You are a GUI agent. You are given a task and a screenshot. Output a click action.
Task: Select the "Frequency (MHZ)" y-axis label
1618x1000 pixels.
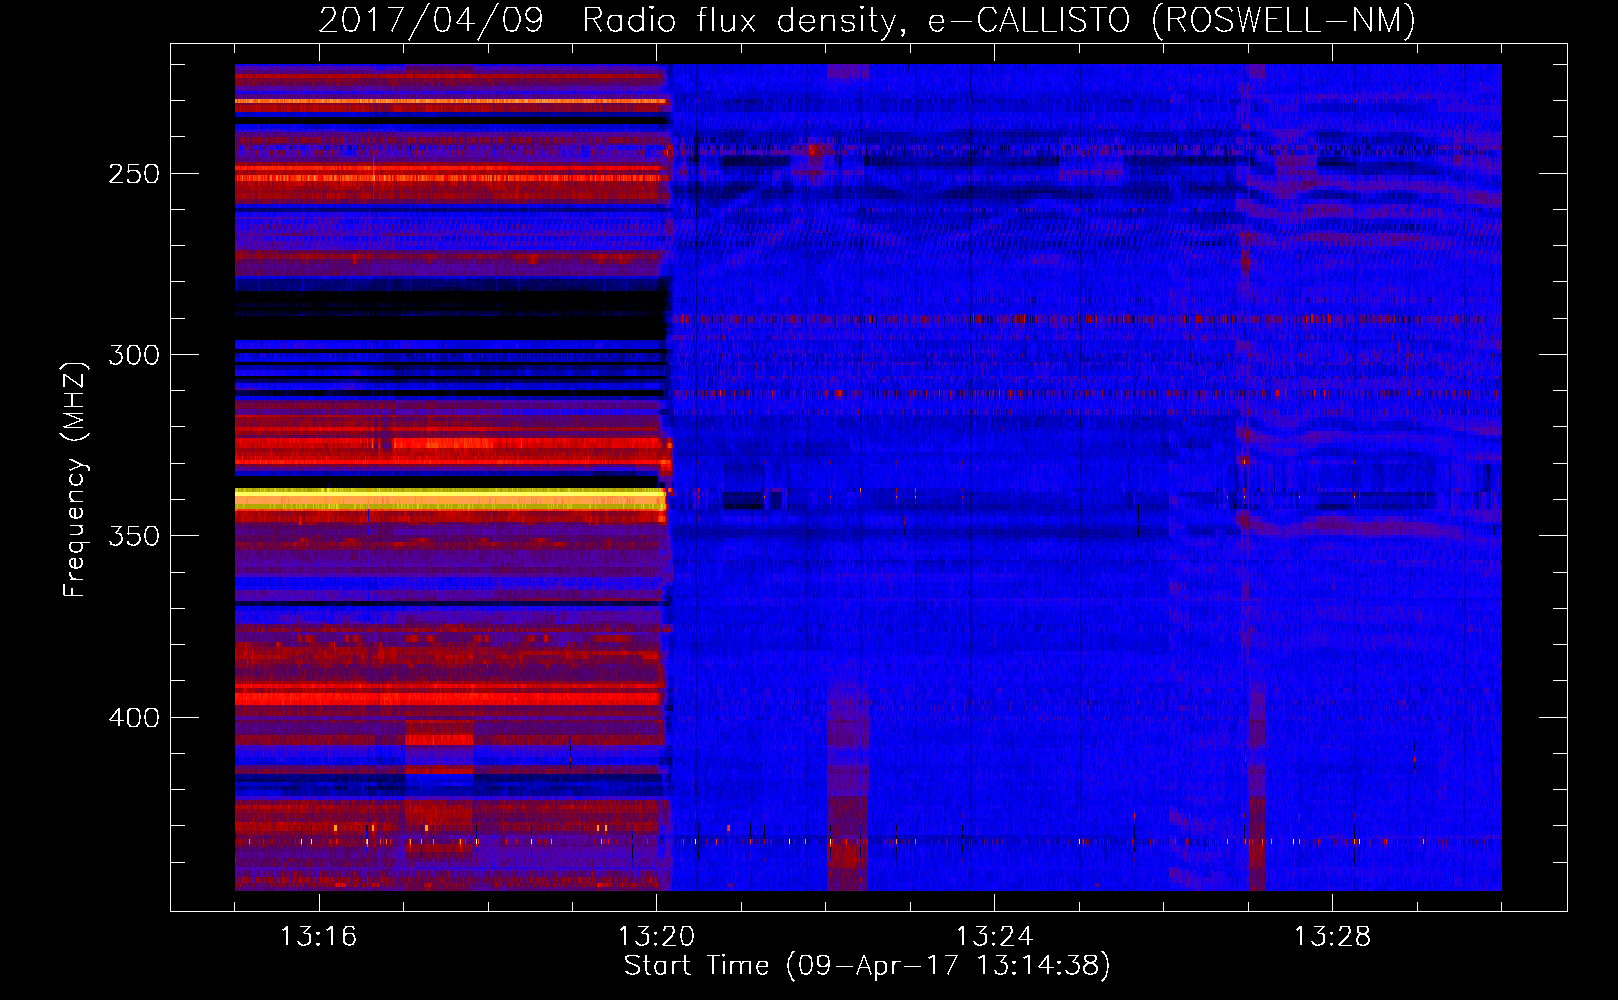point(75,479)
